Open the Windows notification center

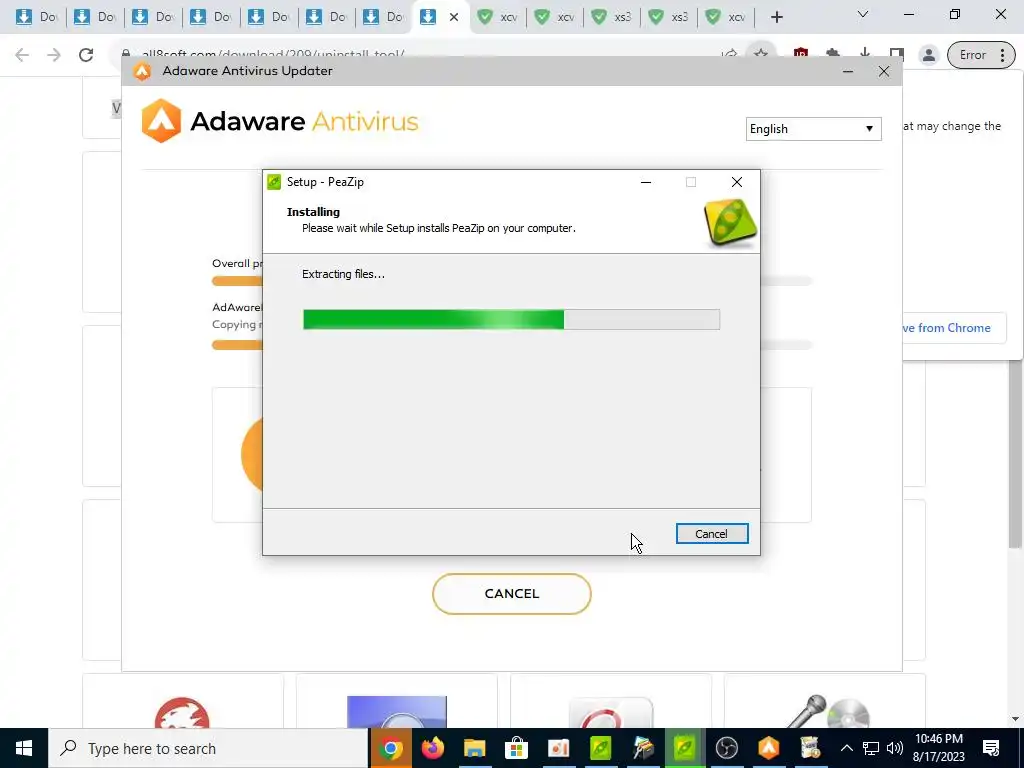tap(991, 748)
